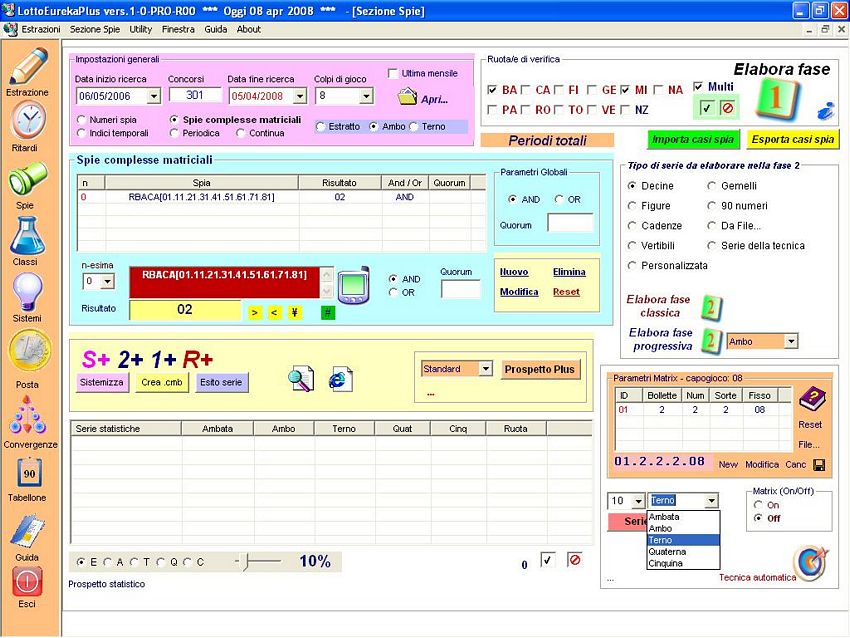
Task: Click the floppy disk save icon
Action: (x=819, y=465)
